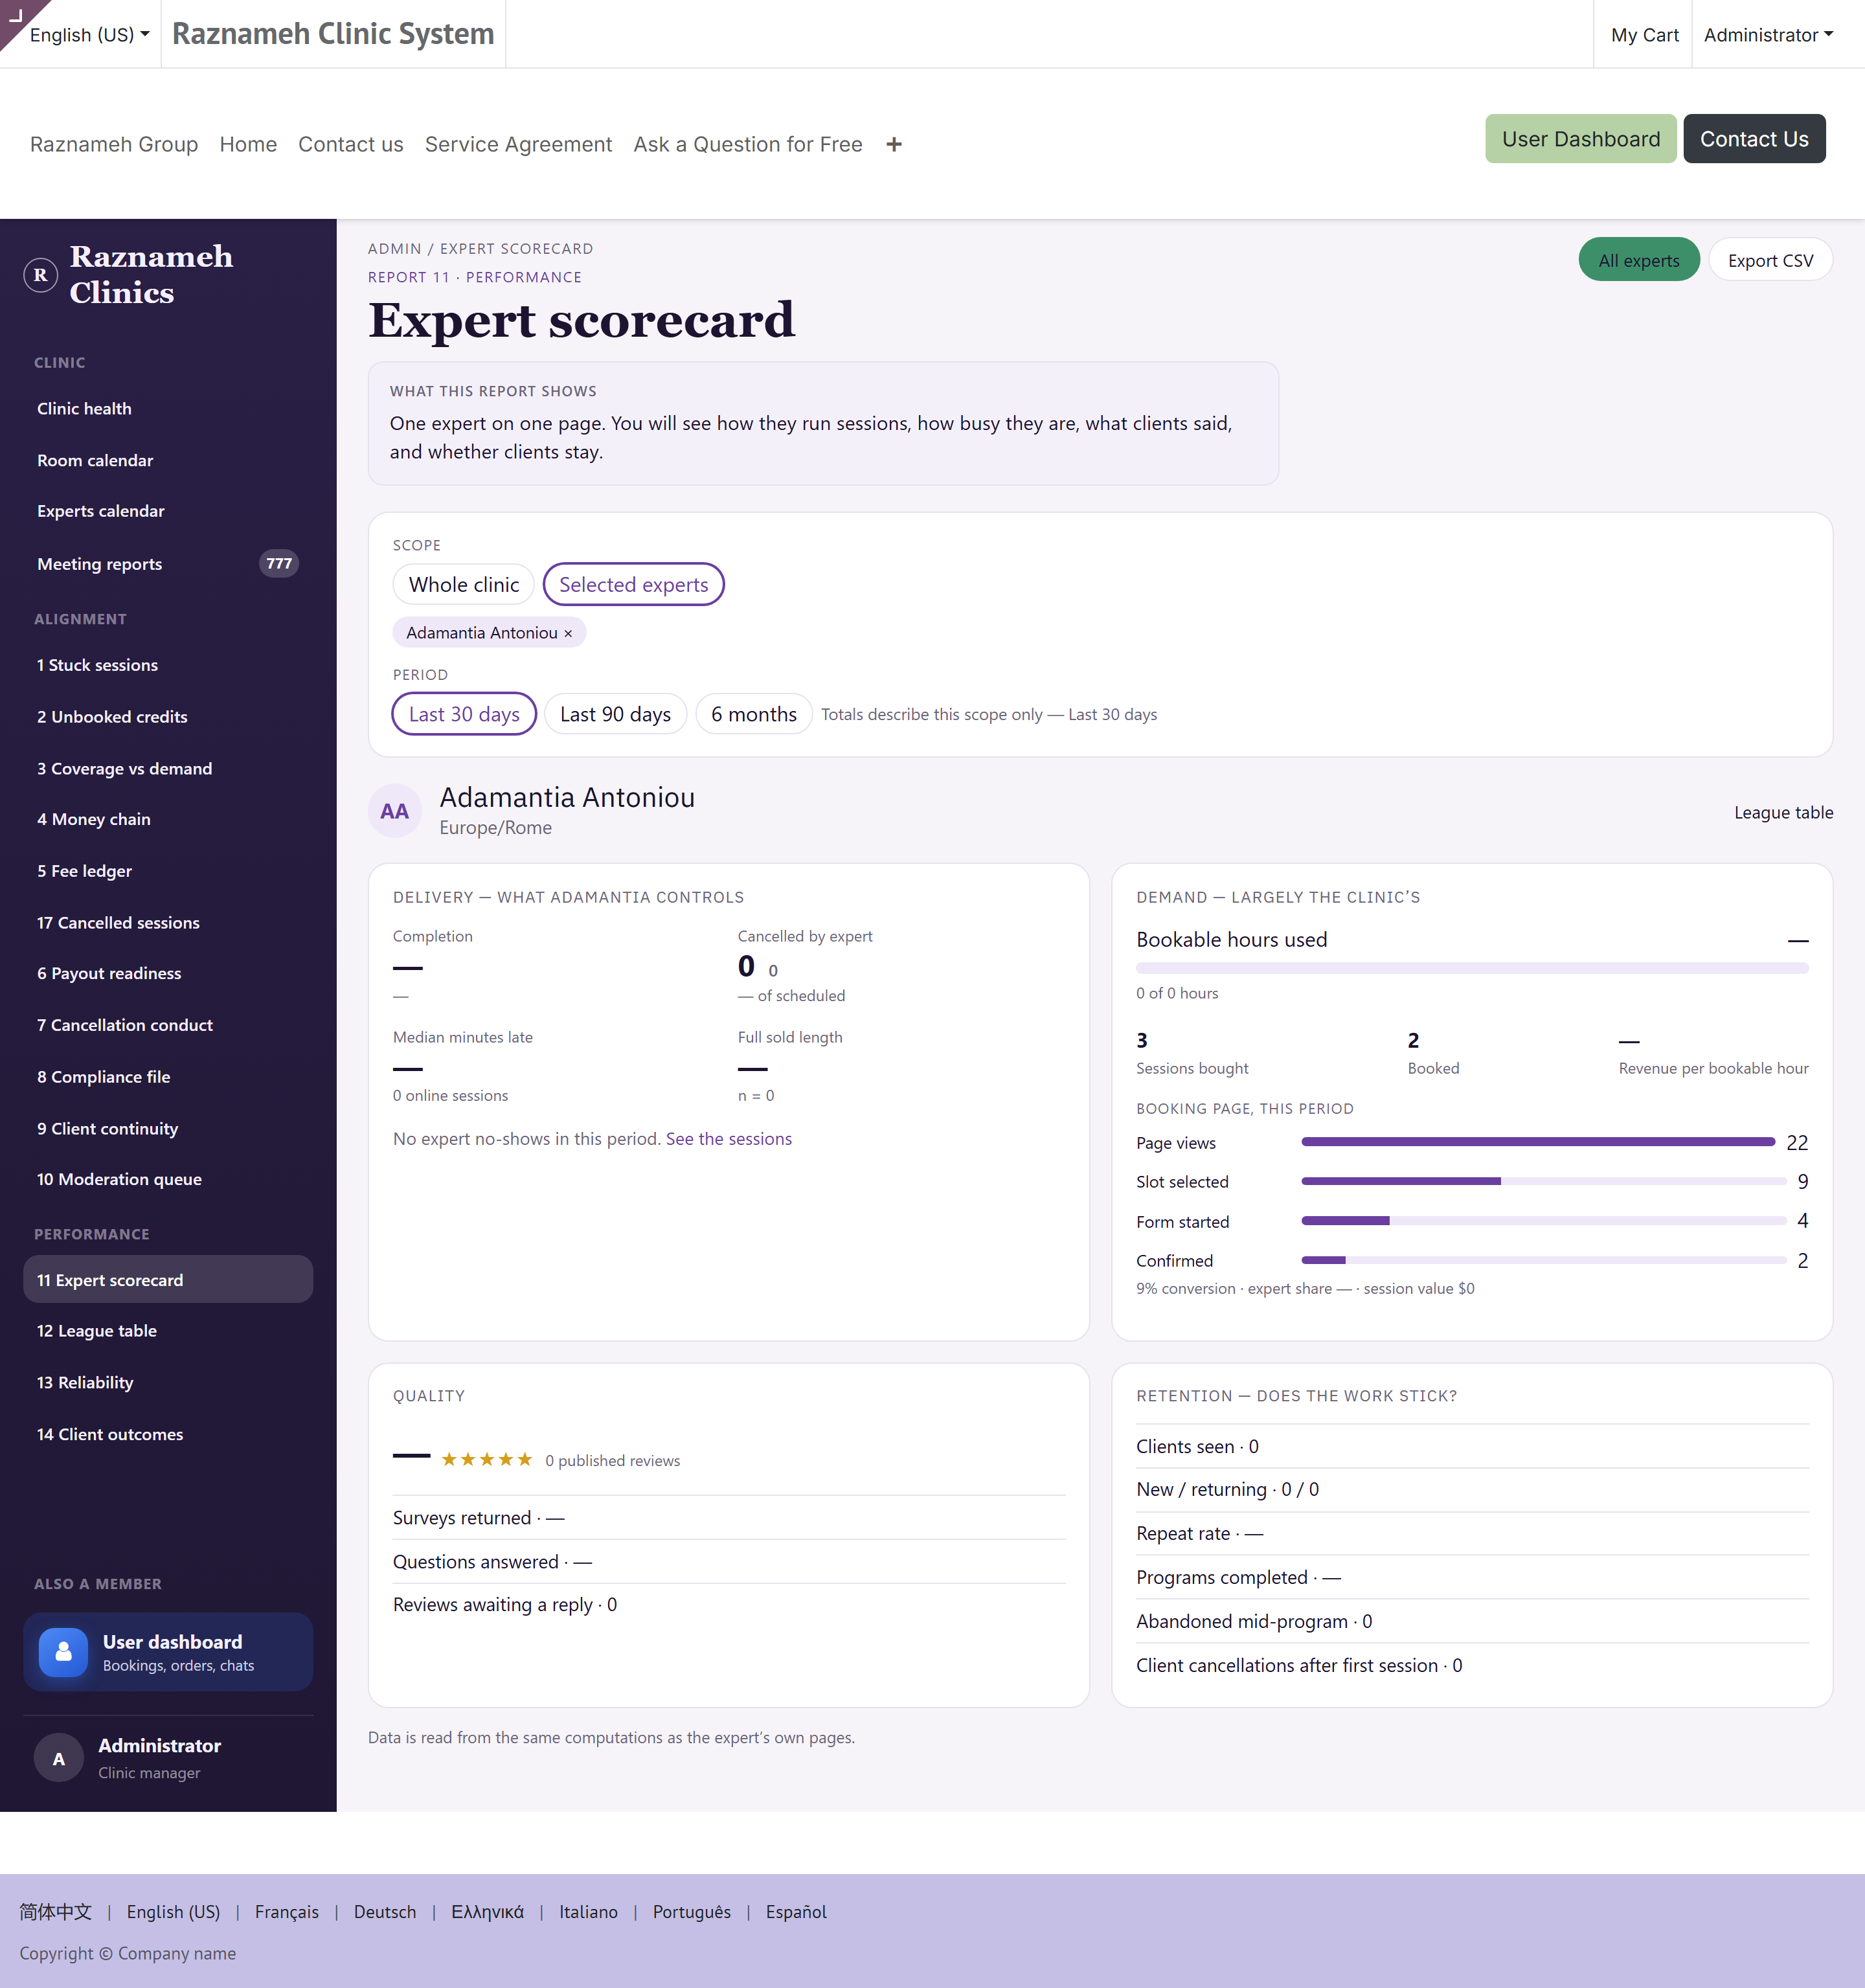Click the blue user dashboard person icon
This screenshot has height=1988, width=1865.
63,1652
